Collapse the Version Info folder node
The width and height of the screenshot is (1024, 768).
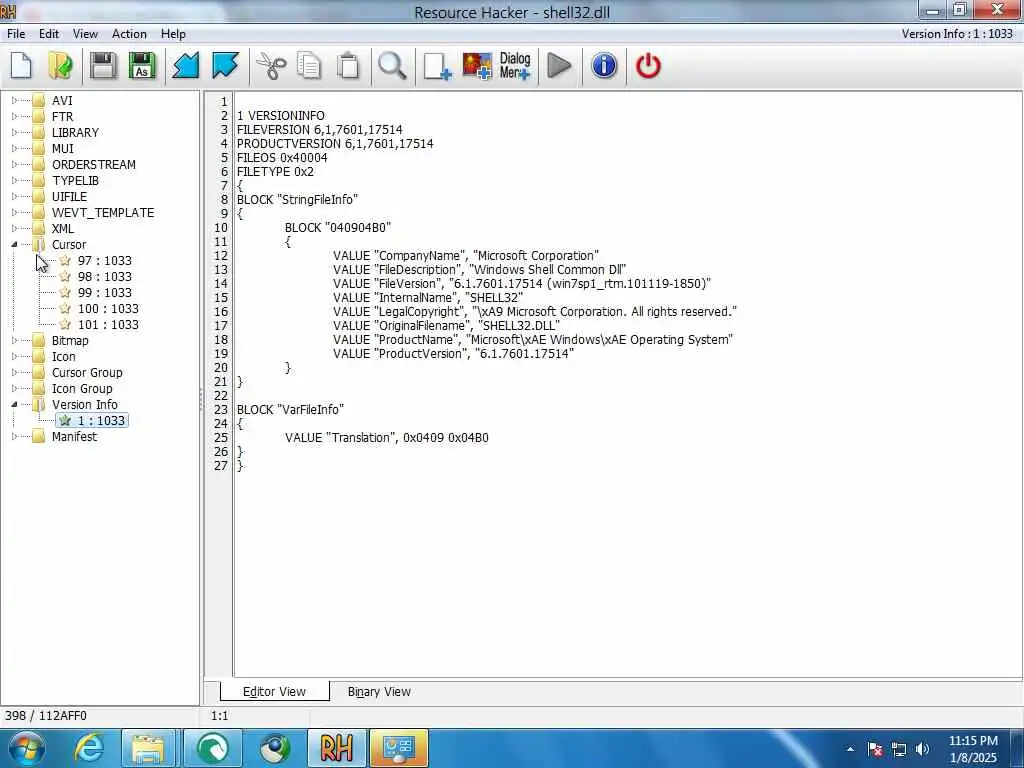14,405
